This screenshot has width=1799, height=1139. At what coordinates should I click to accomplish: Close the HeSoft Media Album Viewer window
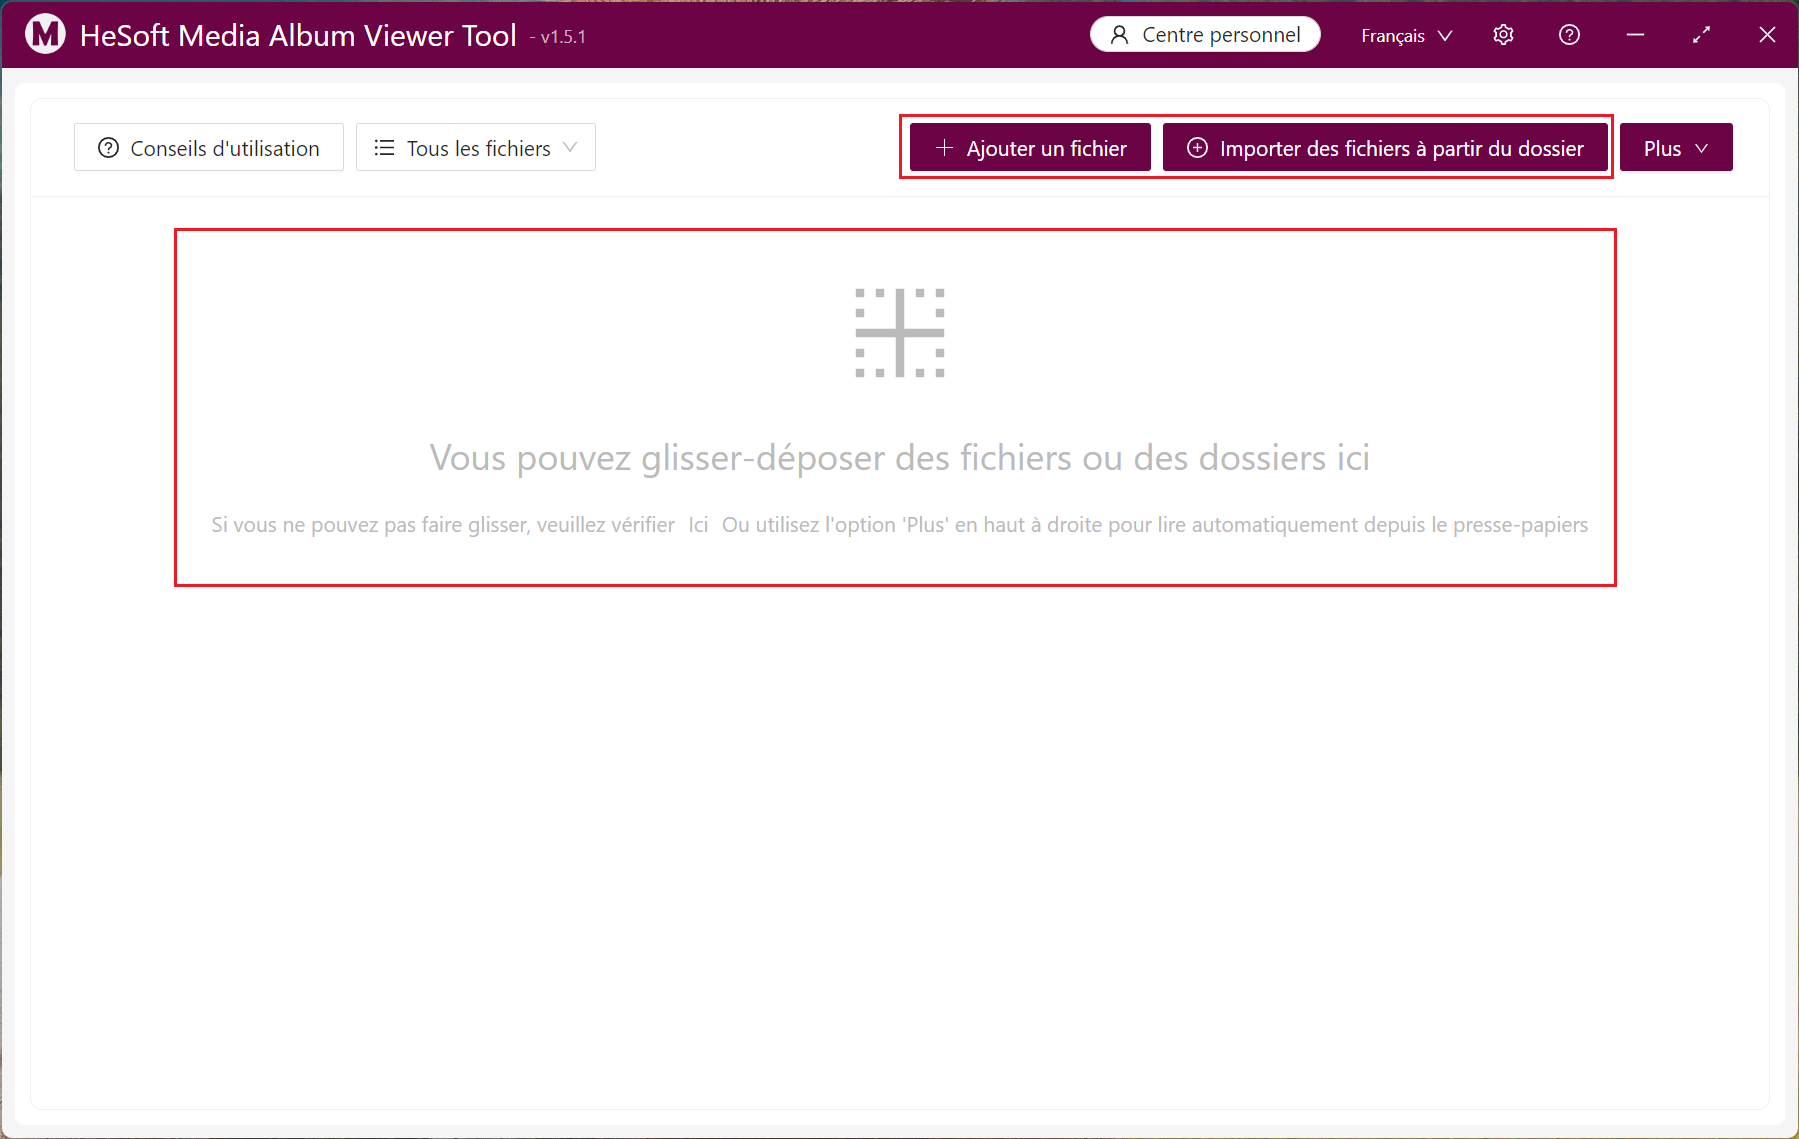pos(1767,35)
